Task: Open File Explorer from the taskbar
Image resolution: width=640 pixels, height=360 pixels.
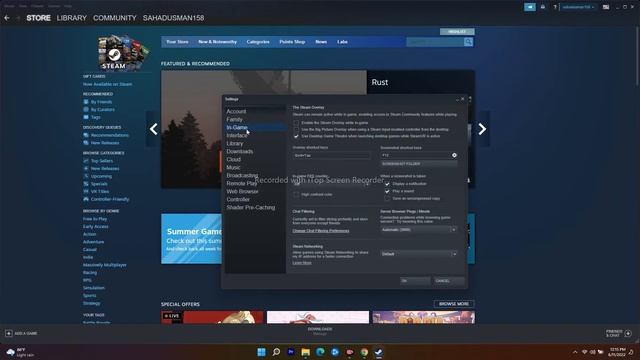Action: point(305,352)
